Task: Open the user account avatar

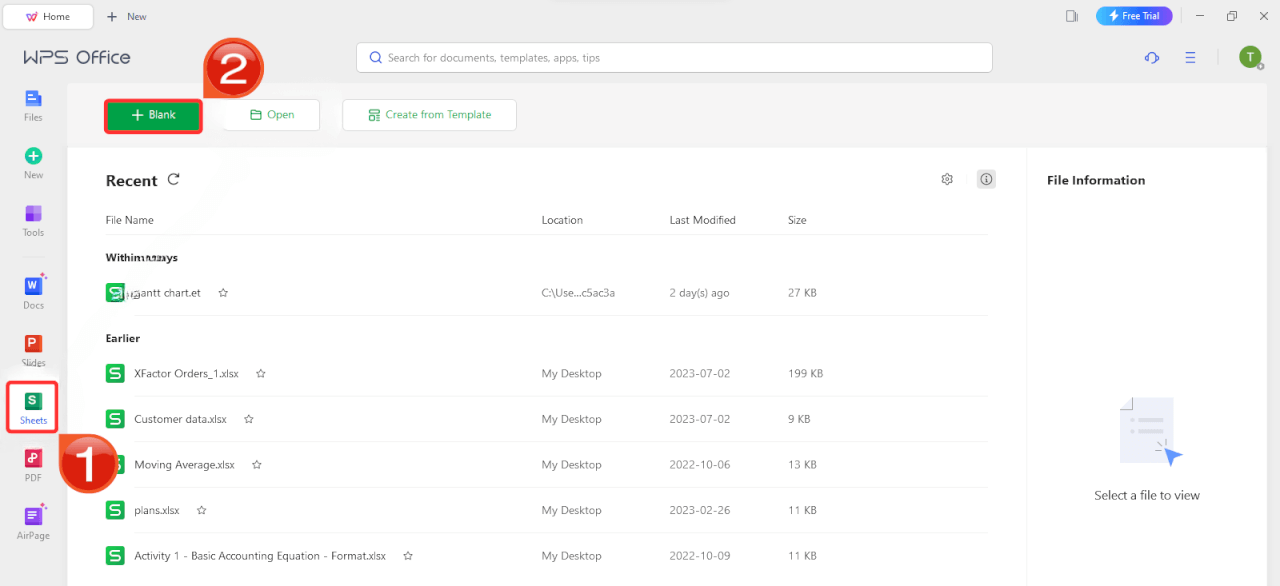Action: (x=1250, y=57)
